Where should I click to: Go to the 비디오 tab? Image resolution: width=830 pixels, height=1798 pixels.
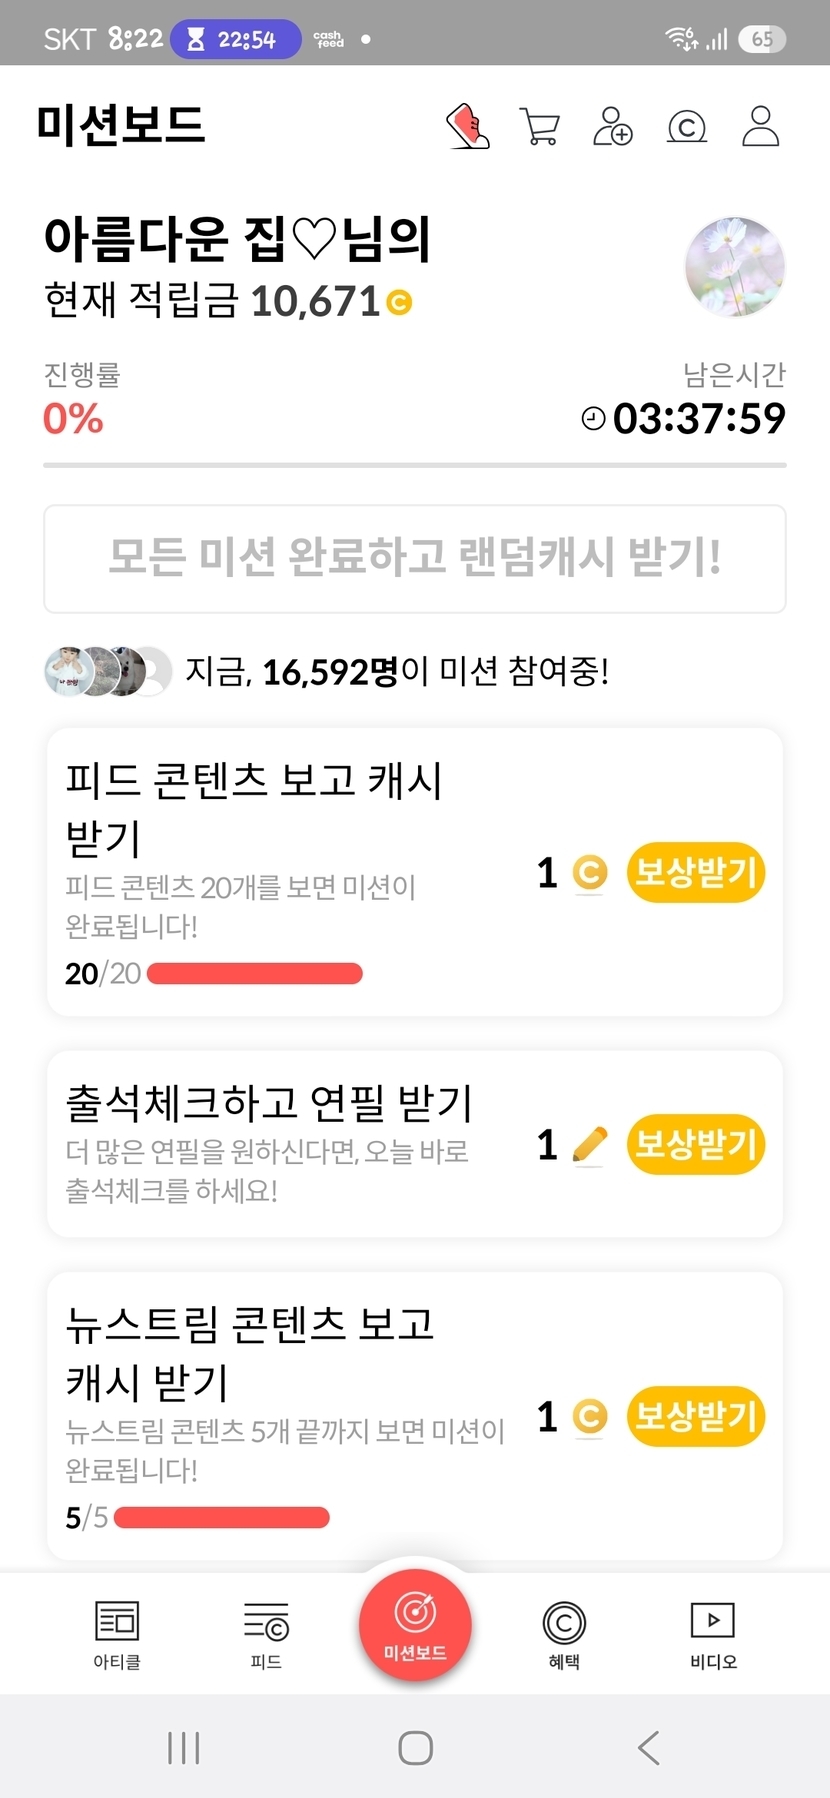coord(713,1634)
